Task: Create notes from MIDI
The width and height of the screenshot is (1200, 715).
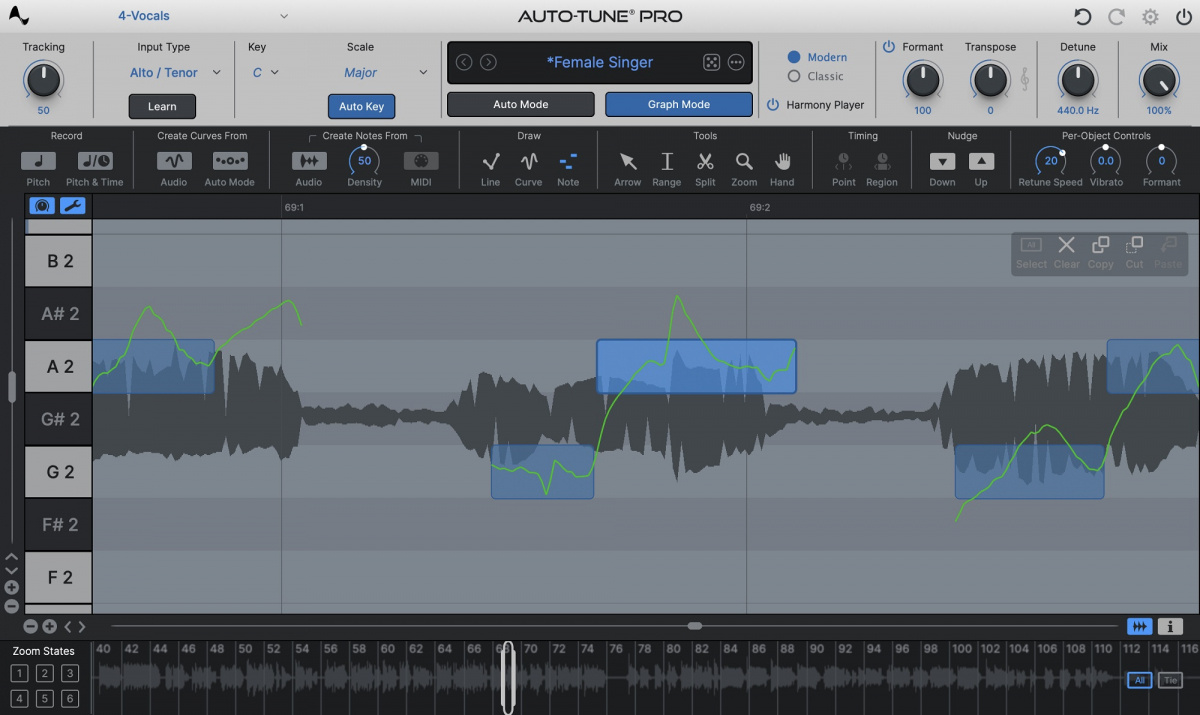Action: click(421, 160)
